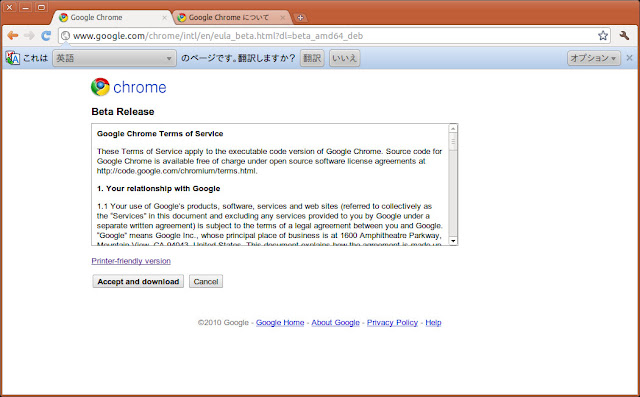Screen dimensions: 640x397
Task: Click the terms scrollbar up arrow
Action: click(453, 129)
